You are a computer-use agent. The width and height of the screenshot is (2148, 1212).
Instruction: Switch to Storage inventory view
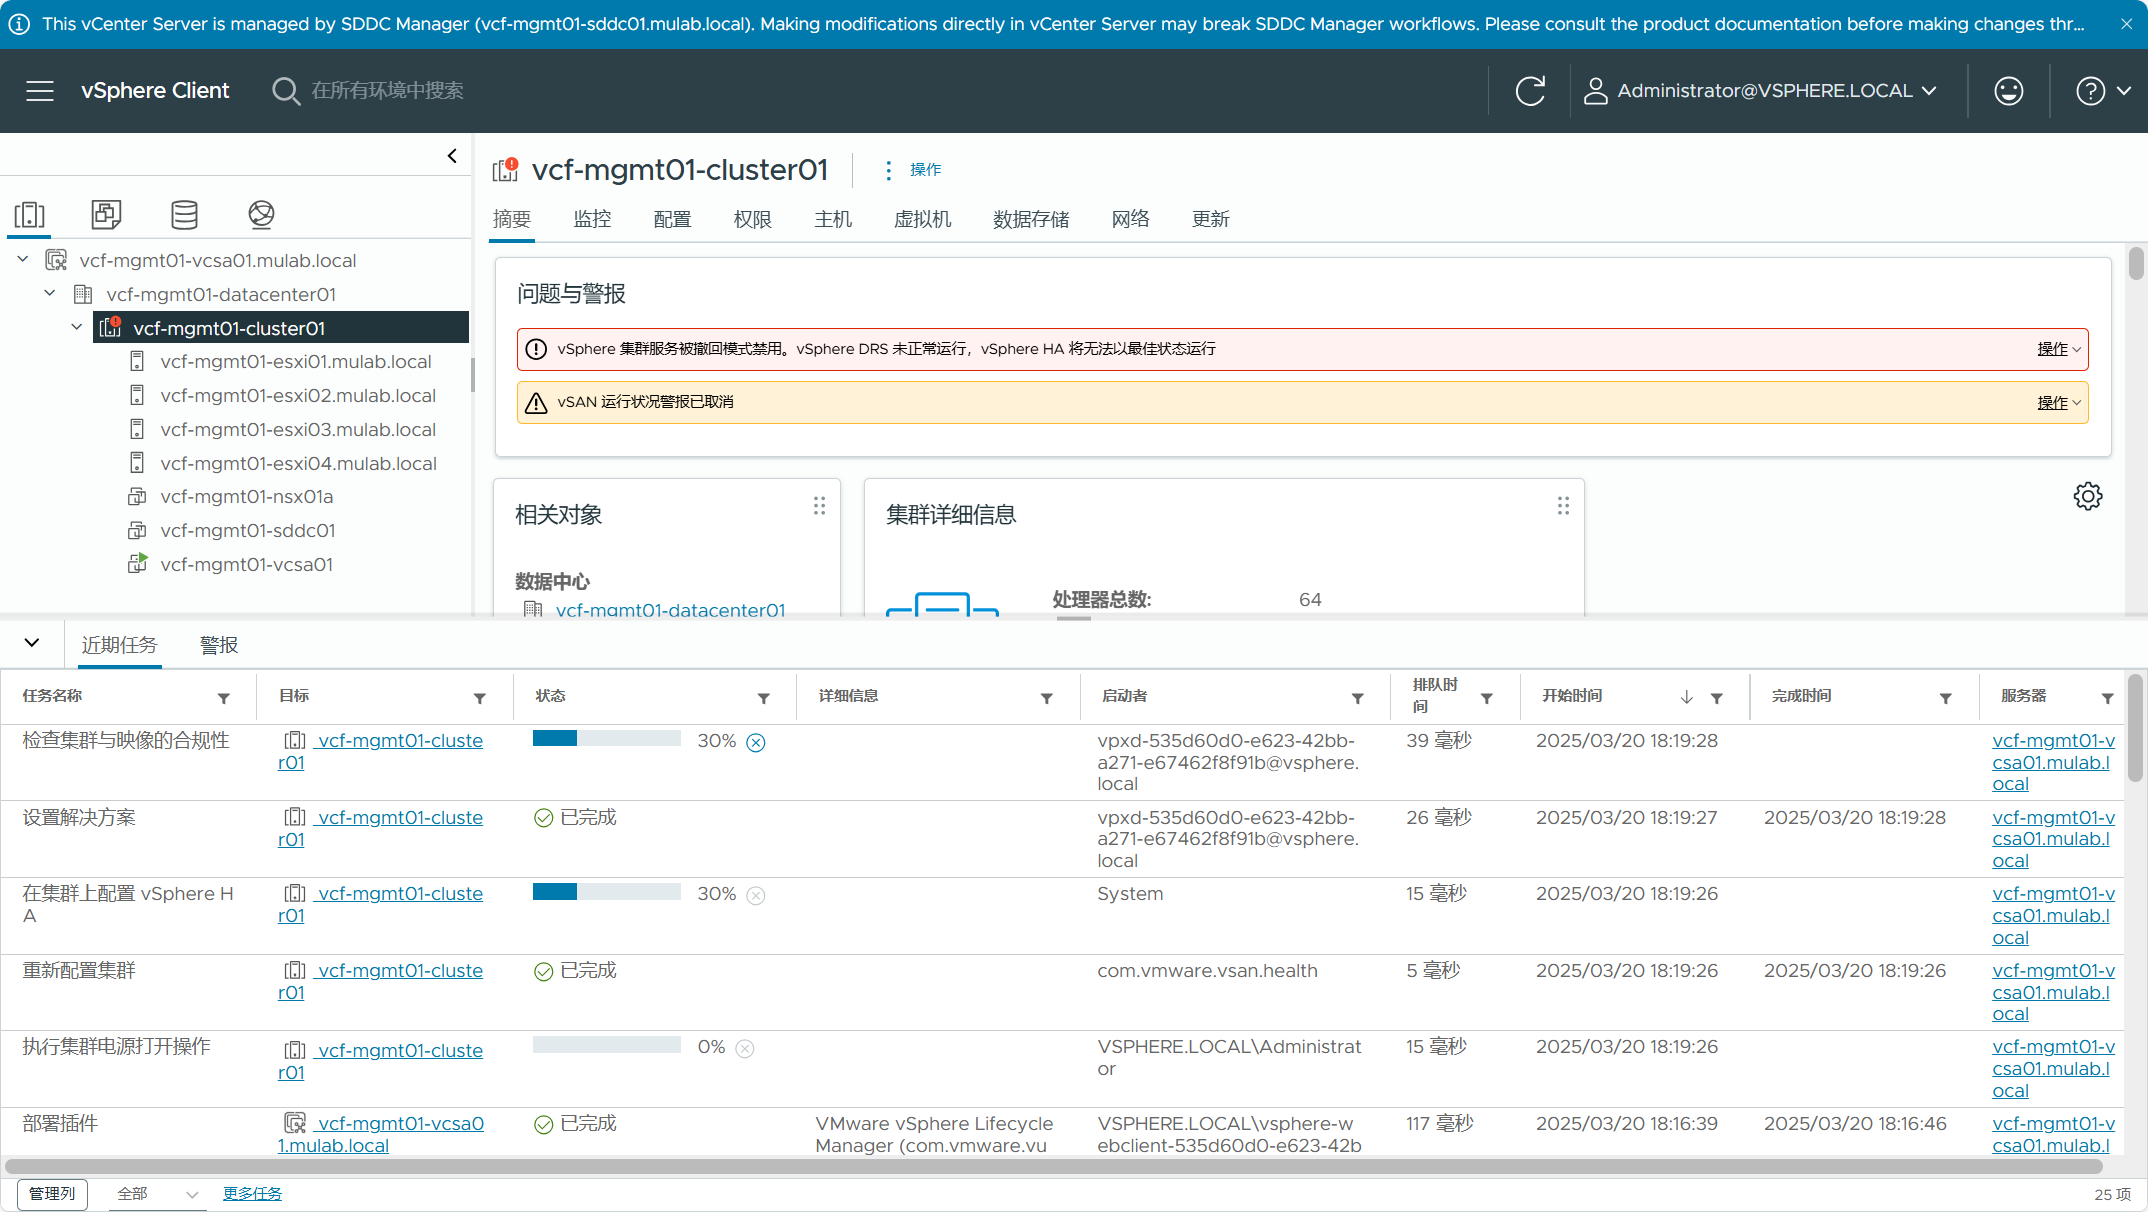tap(184, 214)
